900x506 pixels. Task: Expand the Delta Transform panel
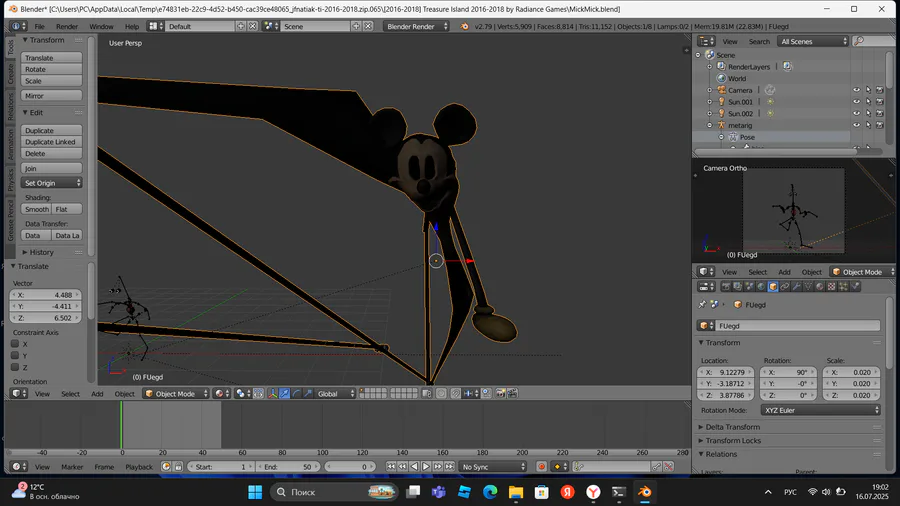click(x=732, y=427)
